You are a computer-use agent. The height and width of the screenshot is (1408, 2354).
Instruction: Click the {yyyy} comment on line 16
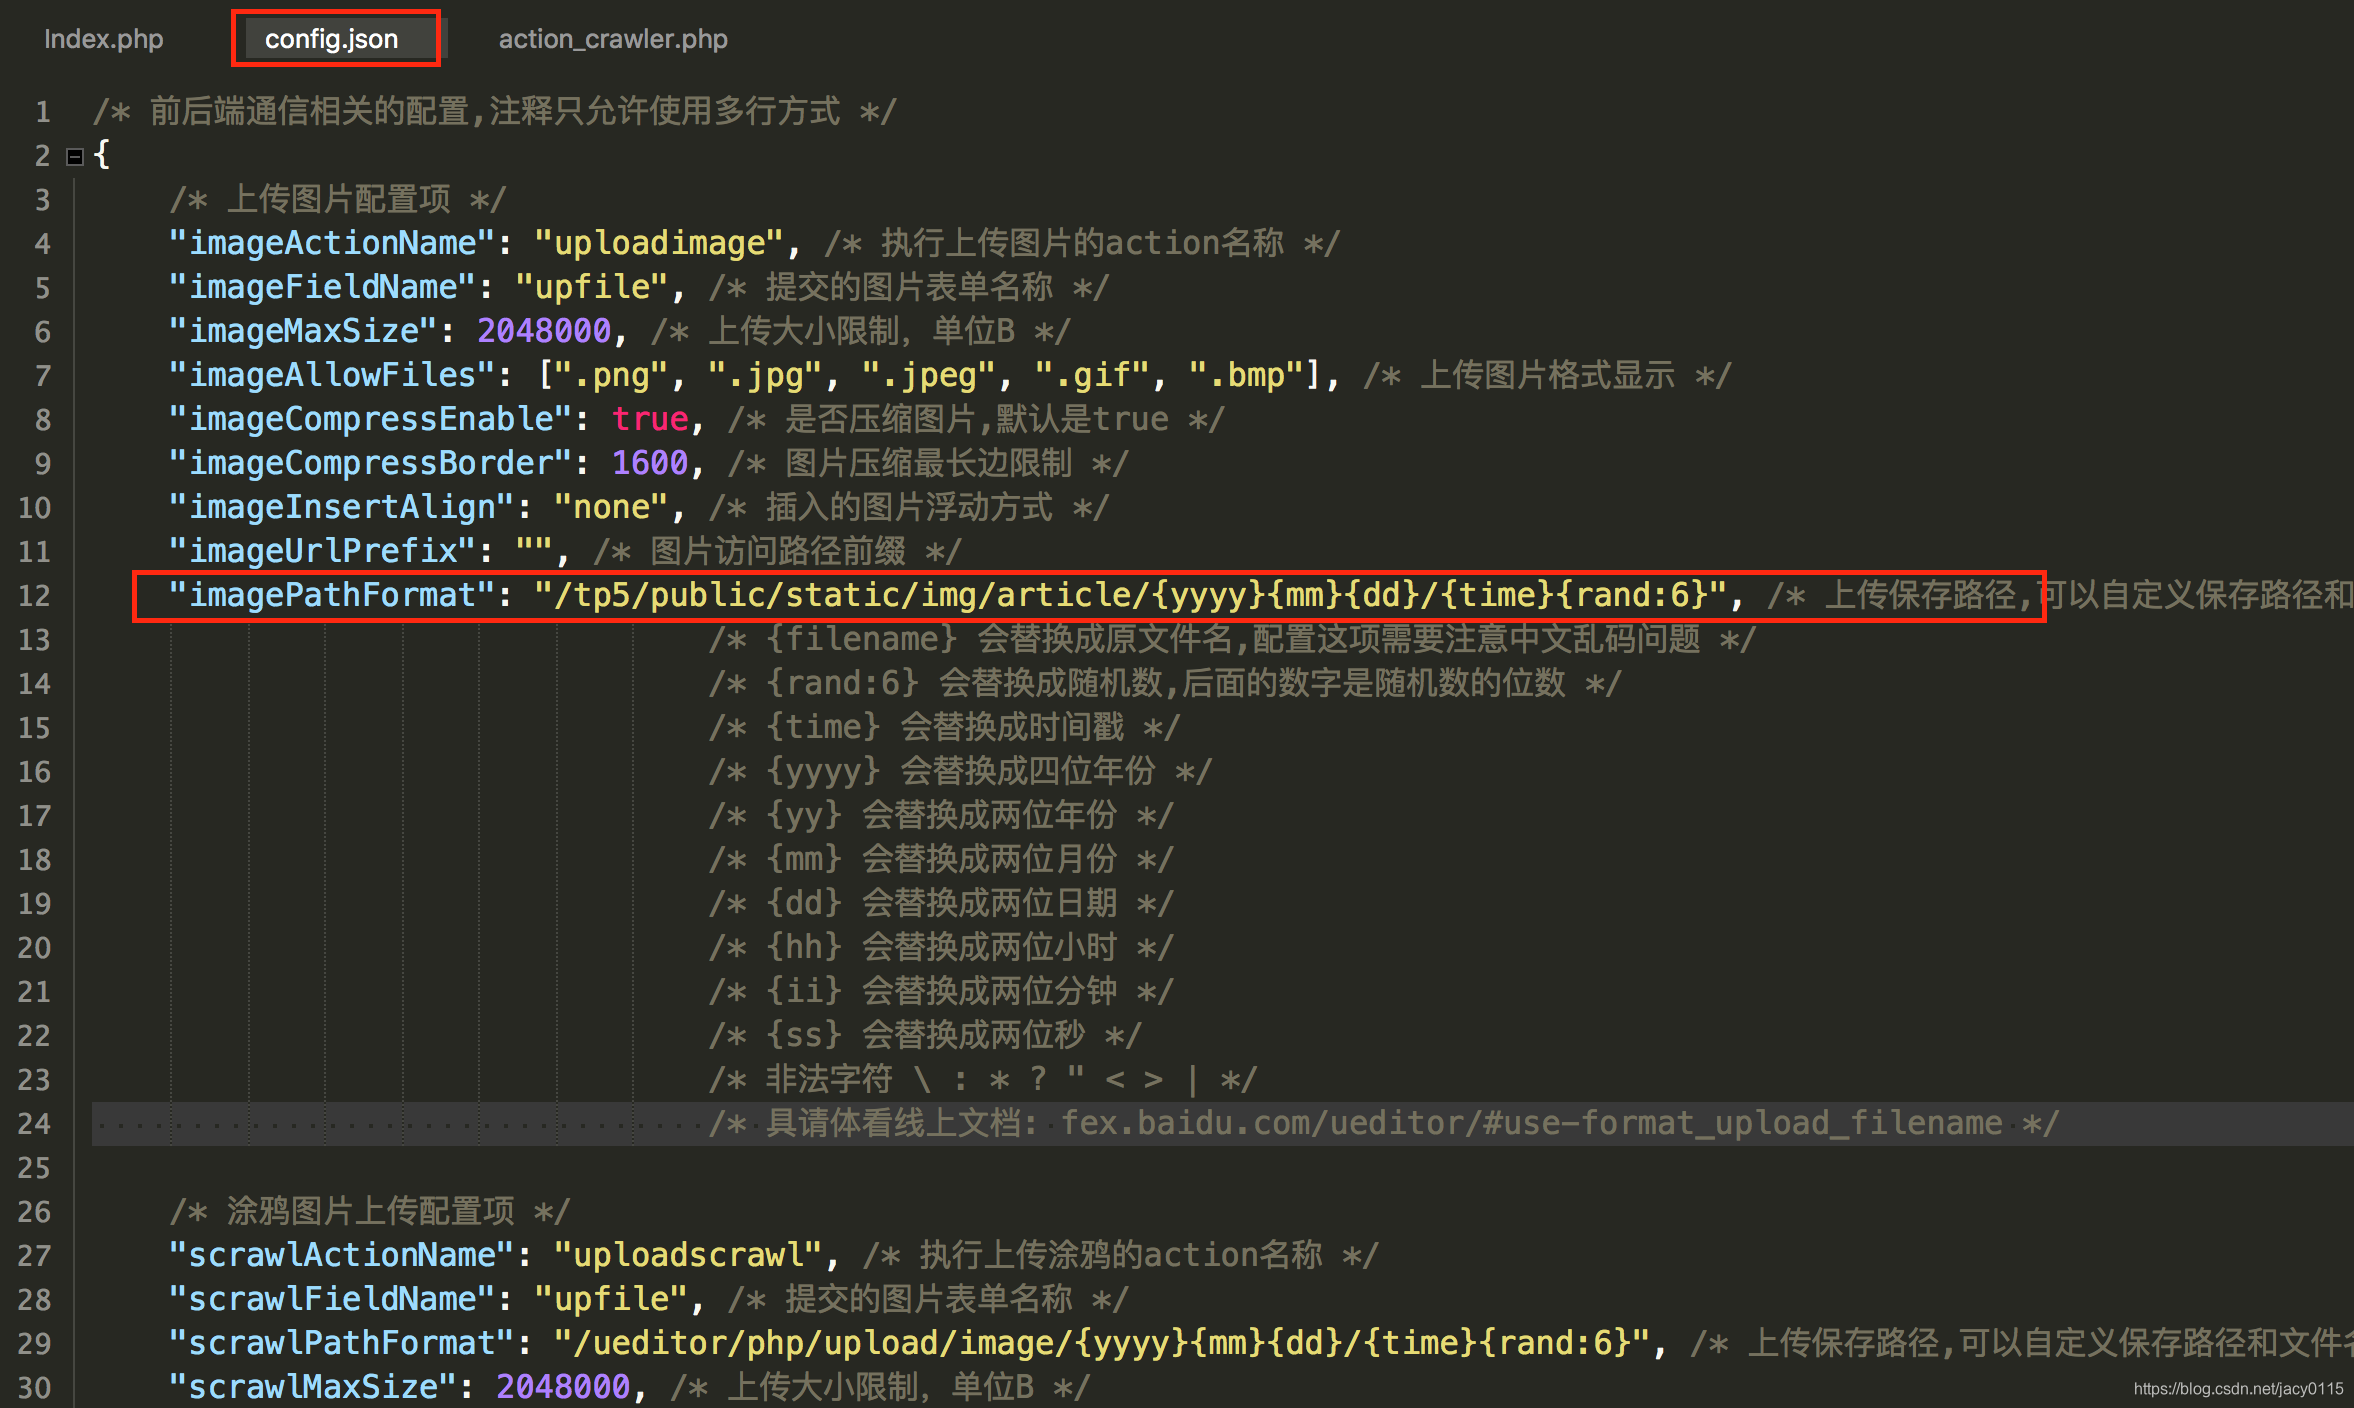[960, 771]
